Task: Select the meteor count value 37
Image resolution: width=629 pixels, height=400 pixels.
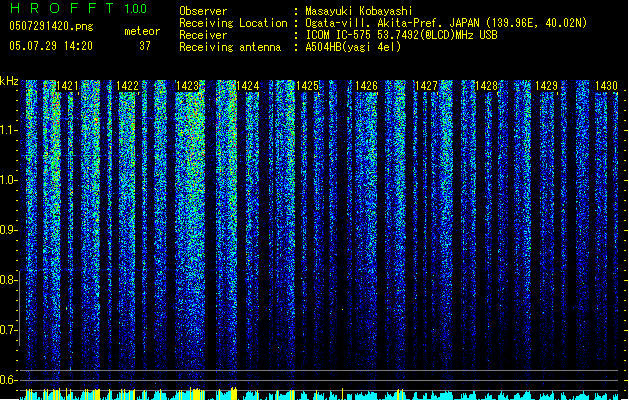Action: click(x=145, y=46)
